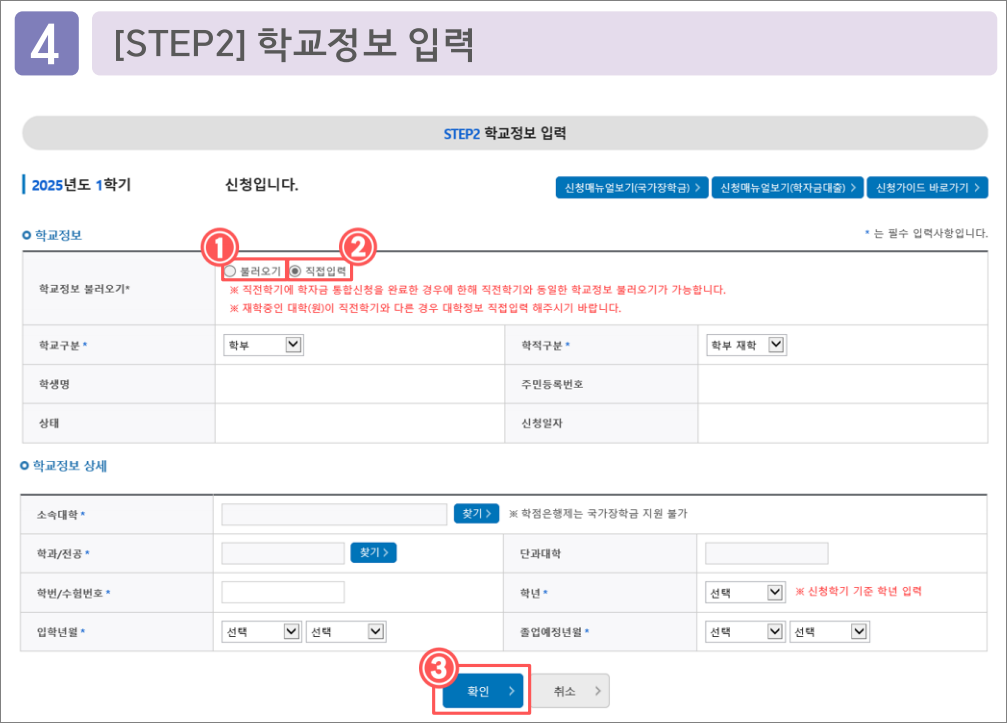1007x723 pixels.
Task: Click inside the 학번/수험번호 input field
Action: (x=283, y=592)
